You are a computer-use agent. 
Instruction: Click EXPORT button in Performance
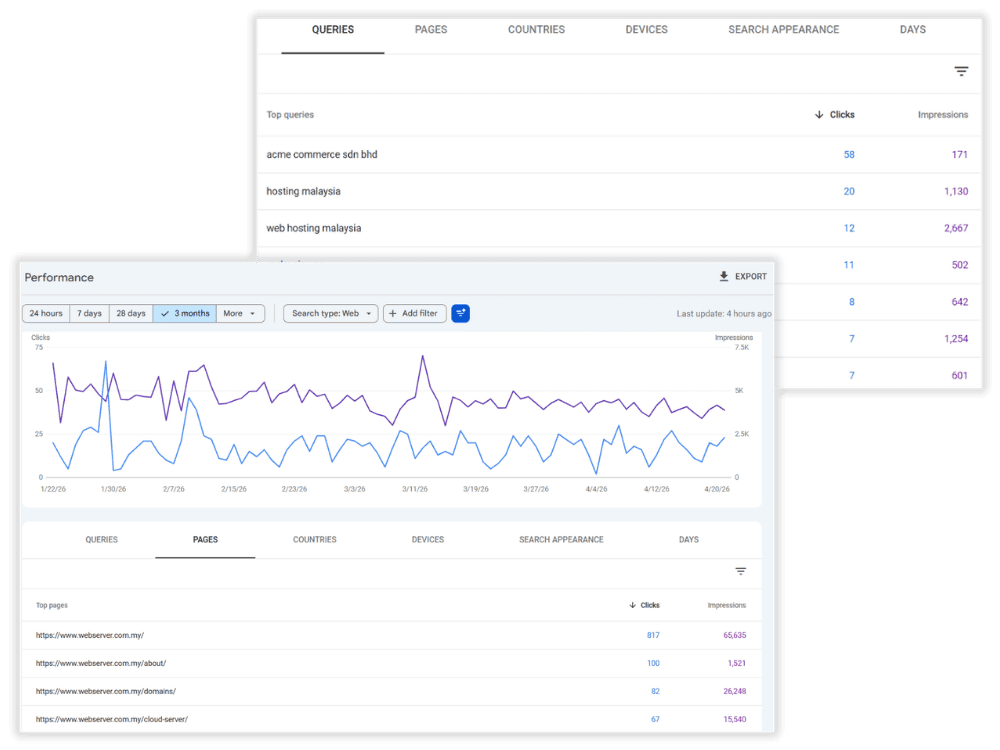click(x=743, y=276)
